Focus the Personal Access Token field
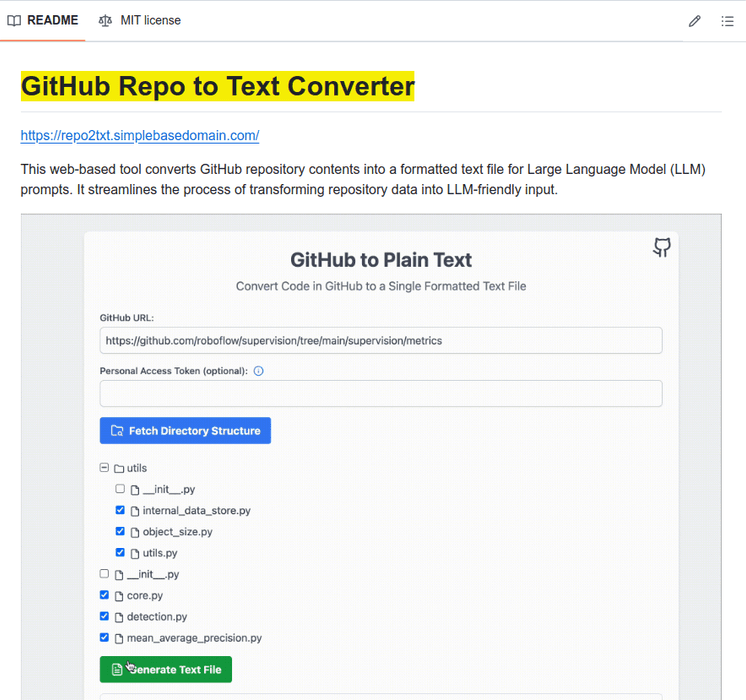Viewport: 746px width, 700px height. (380, 393)
